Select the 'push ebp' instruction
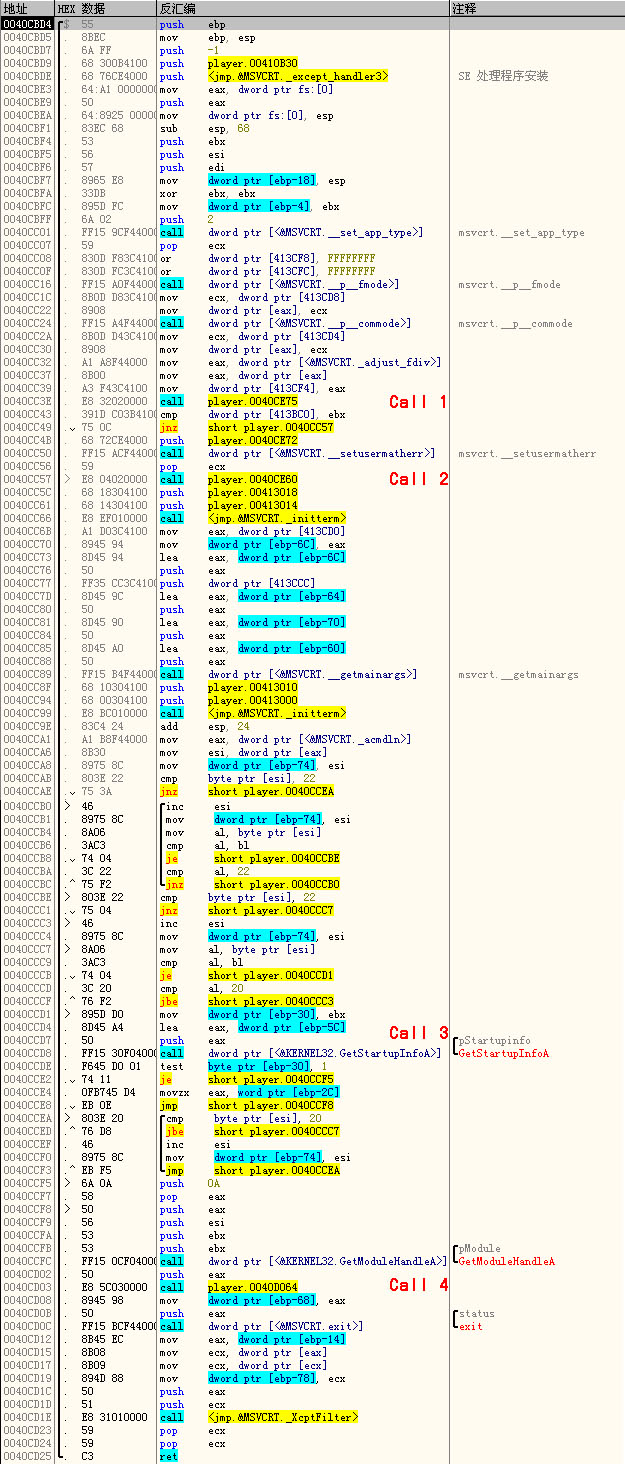 point(193,23)
